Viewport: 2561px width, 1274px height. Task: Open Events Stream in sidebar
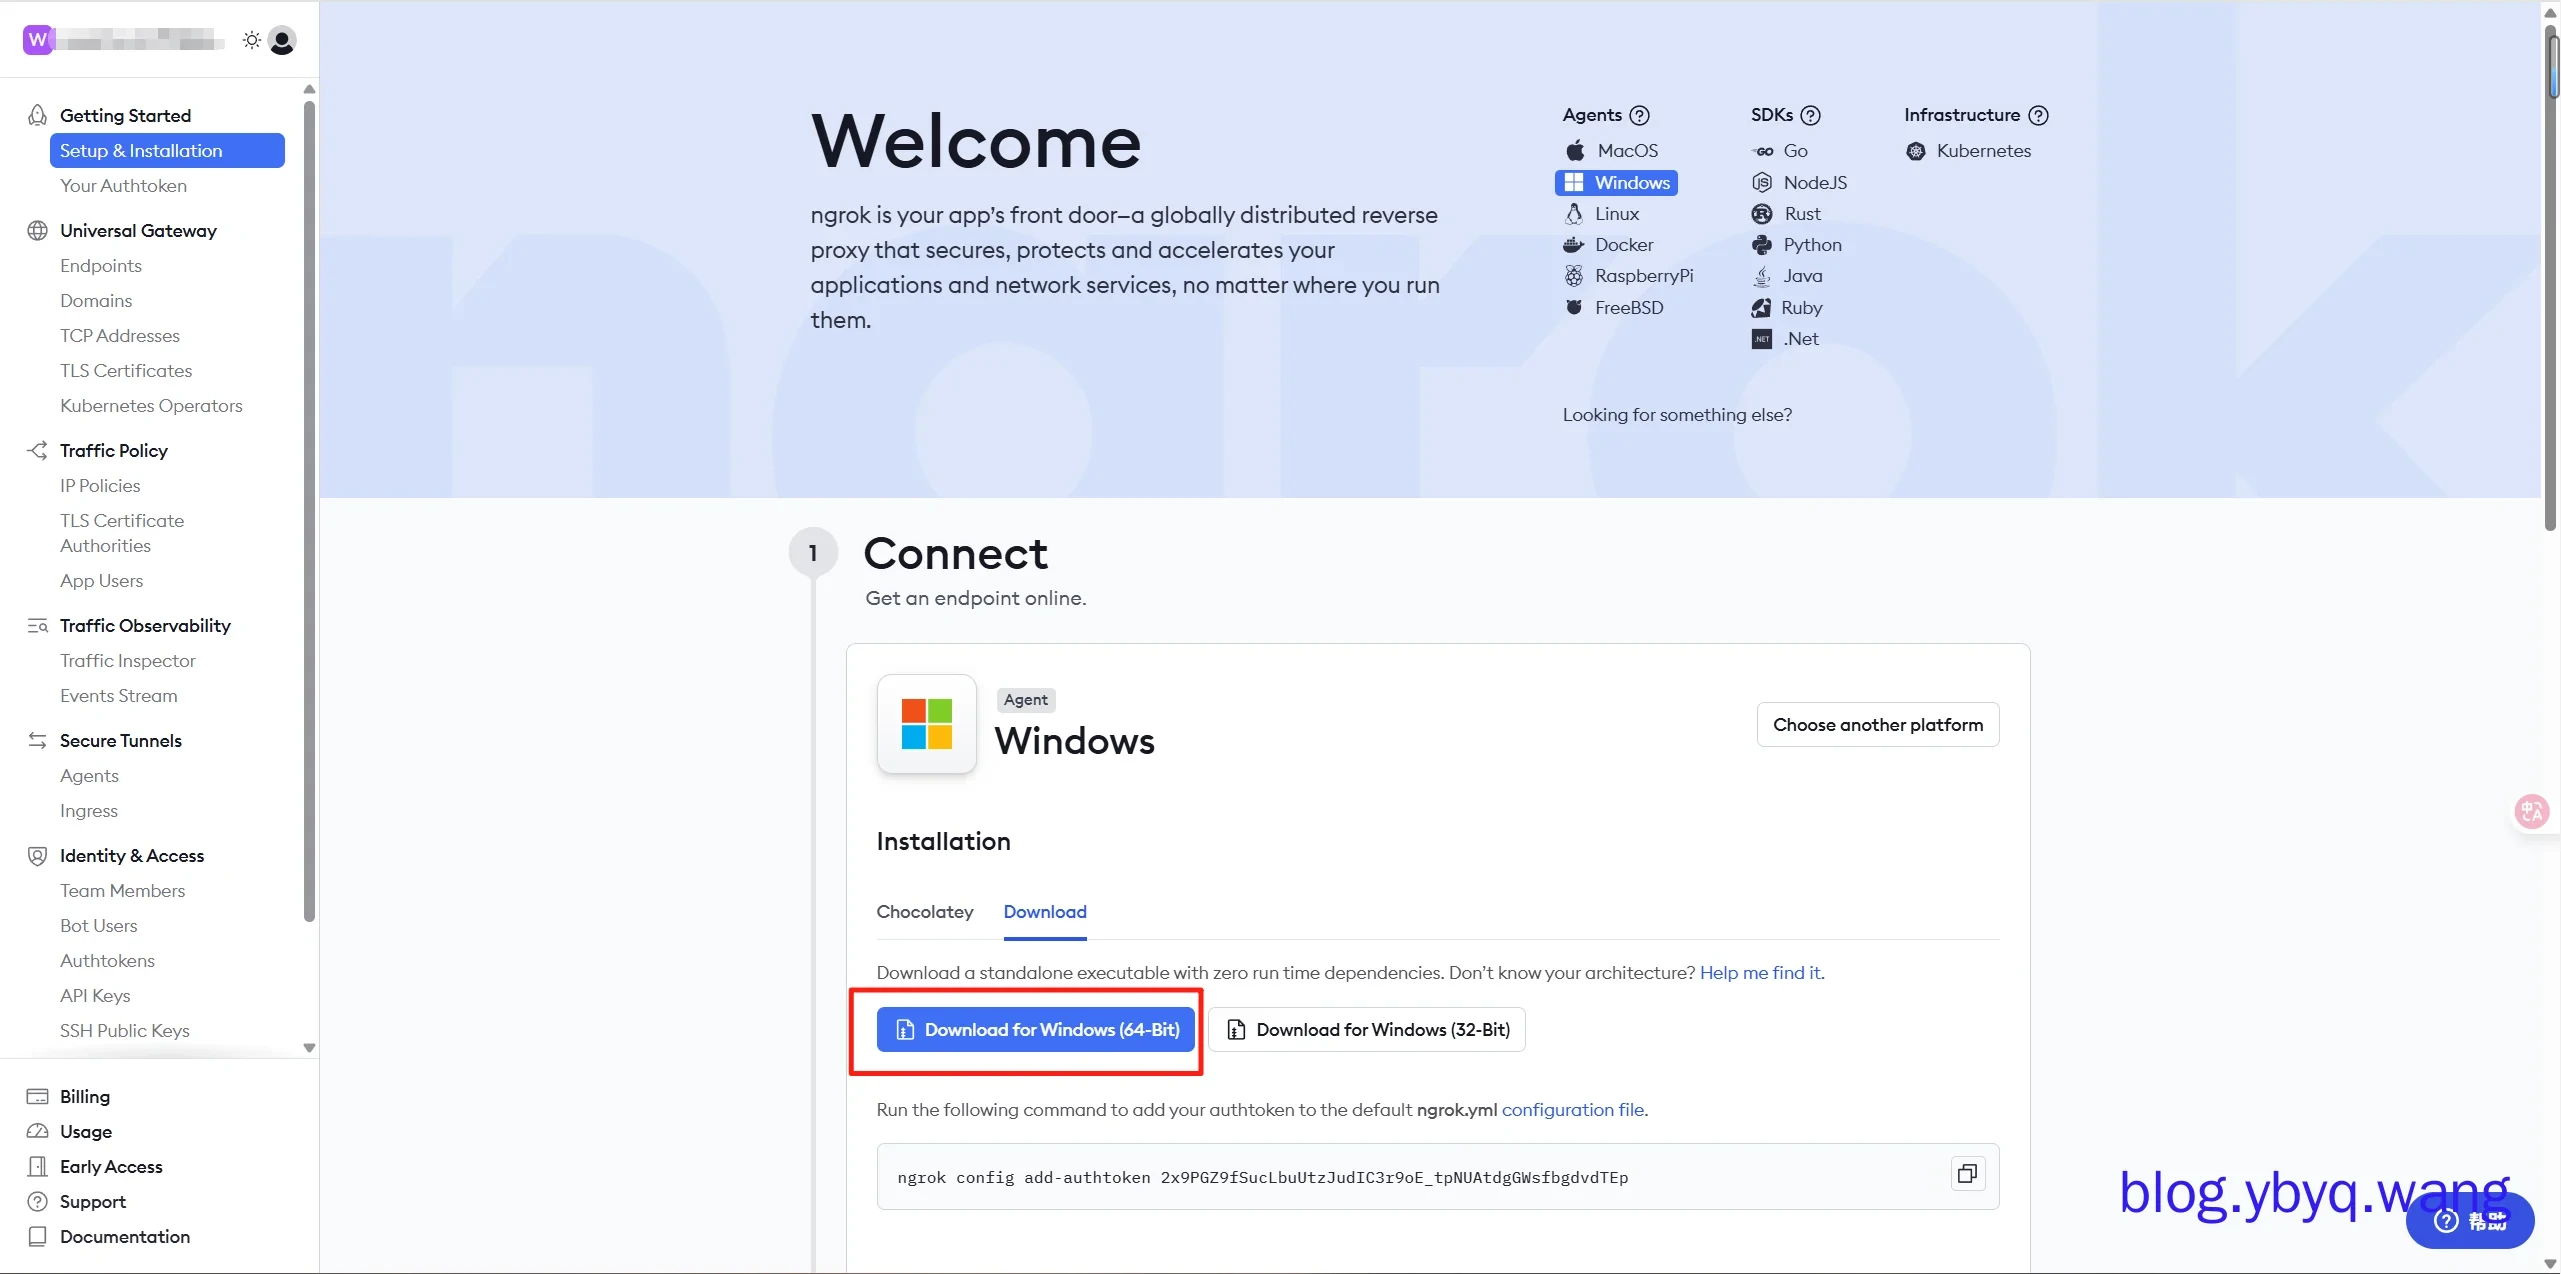click(119, 695)
